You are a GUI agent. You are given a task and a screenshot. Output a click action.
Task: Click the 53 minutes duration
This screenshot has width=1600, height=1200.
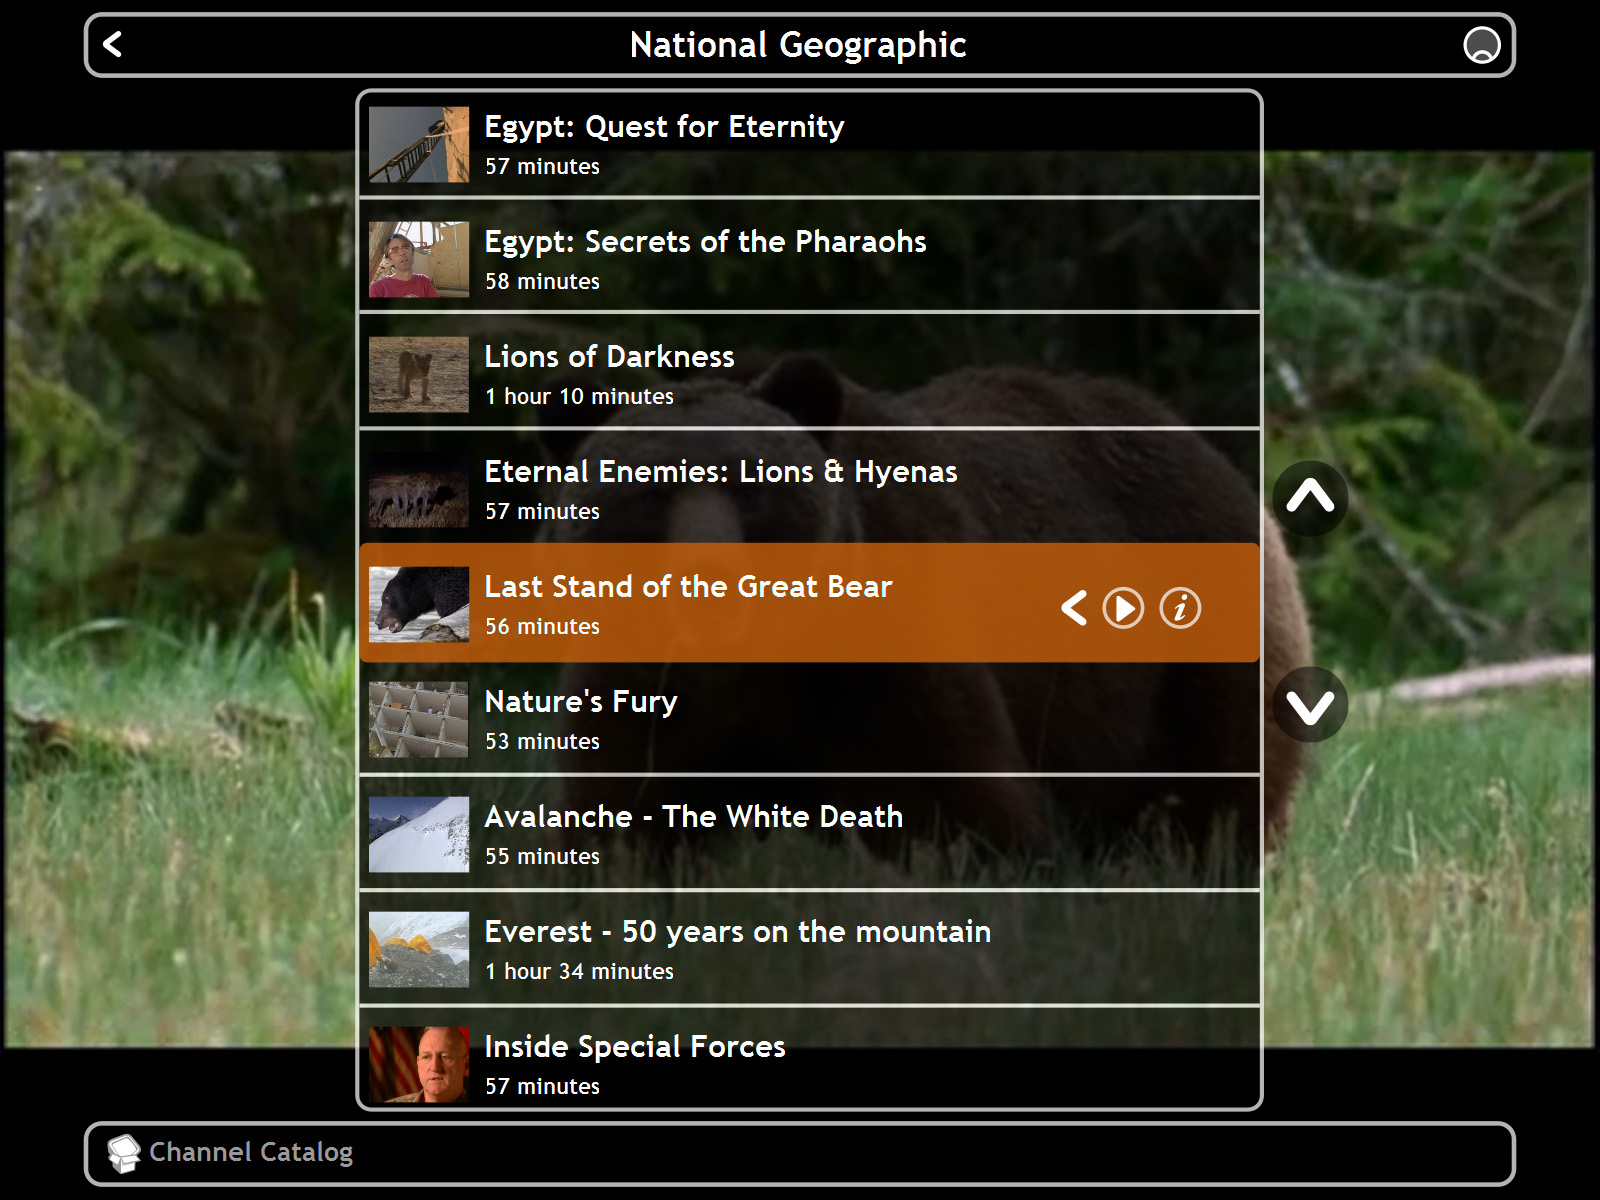pos(542,742)
